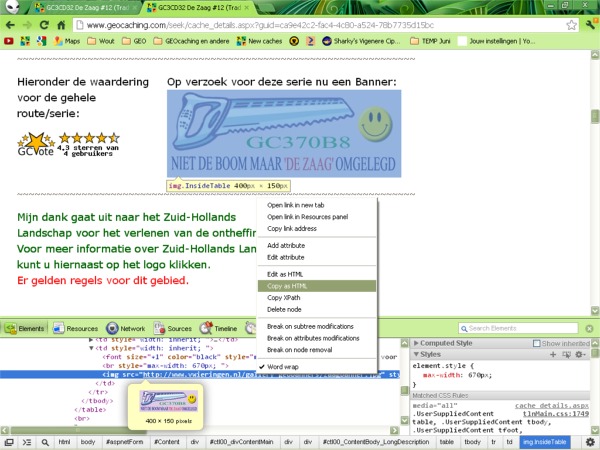Switch to the Timeline devtools panel
The height and width of the screenshot is (450, 600).
(x=218, y=328)
